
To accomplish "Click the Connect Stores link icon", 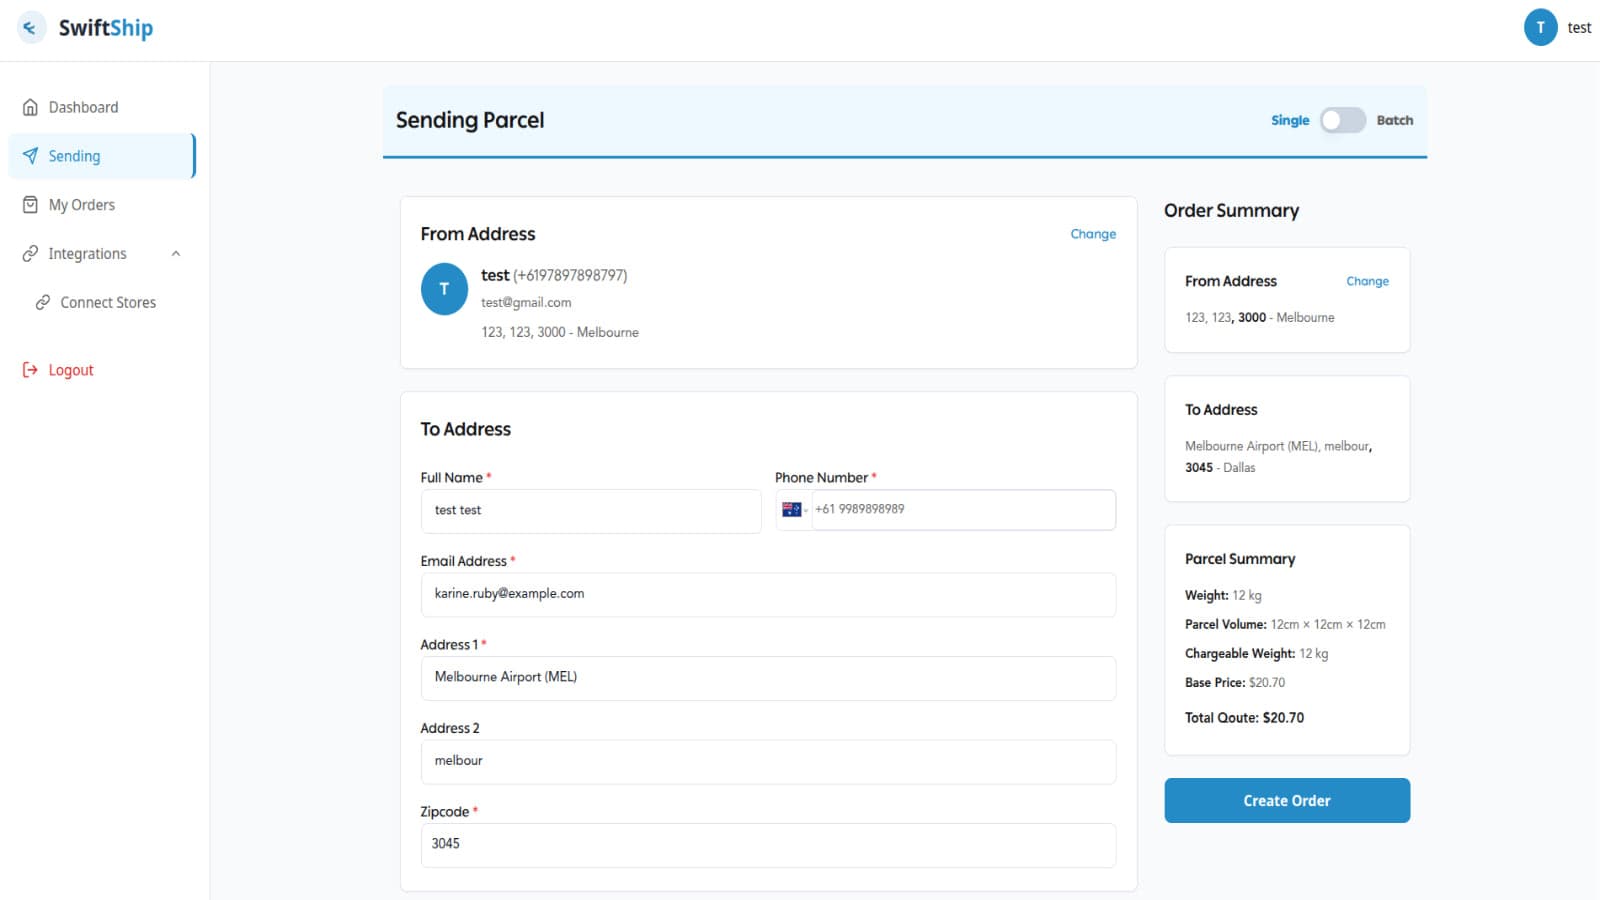I will pos(43,303).
